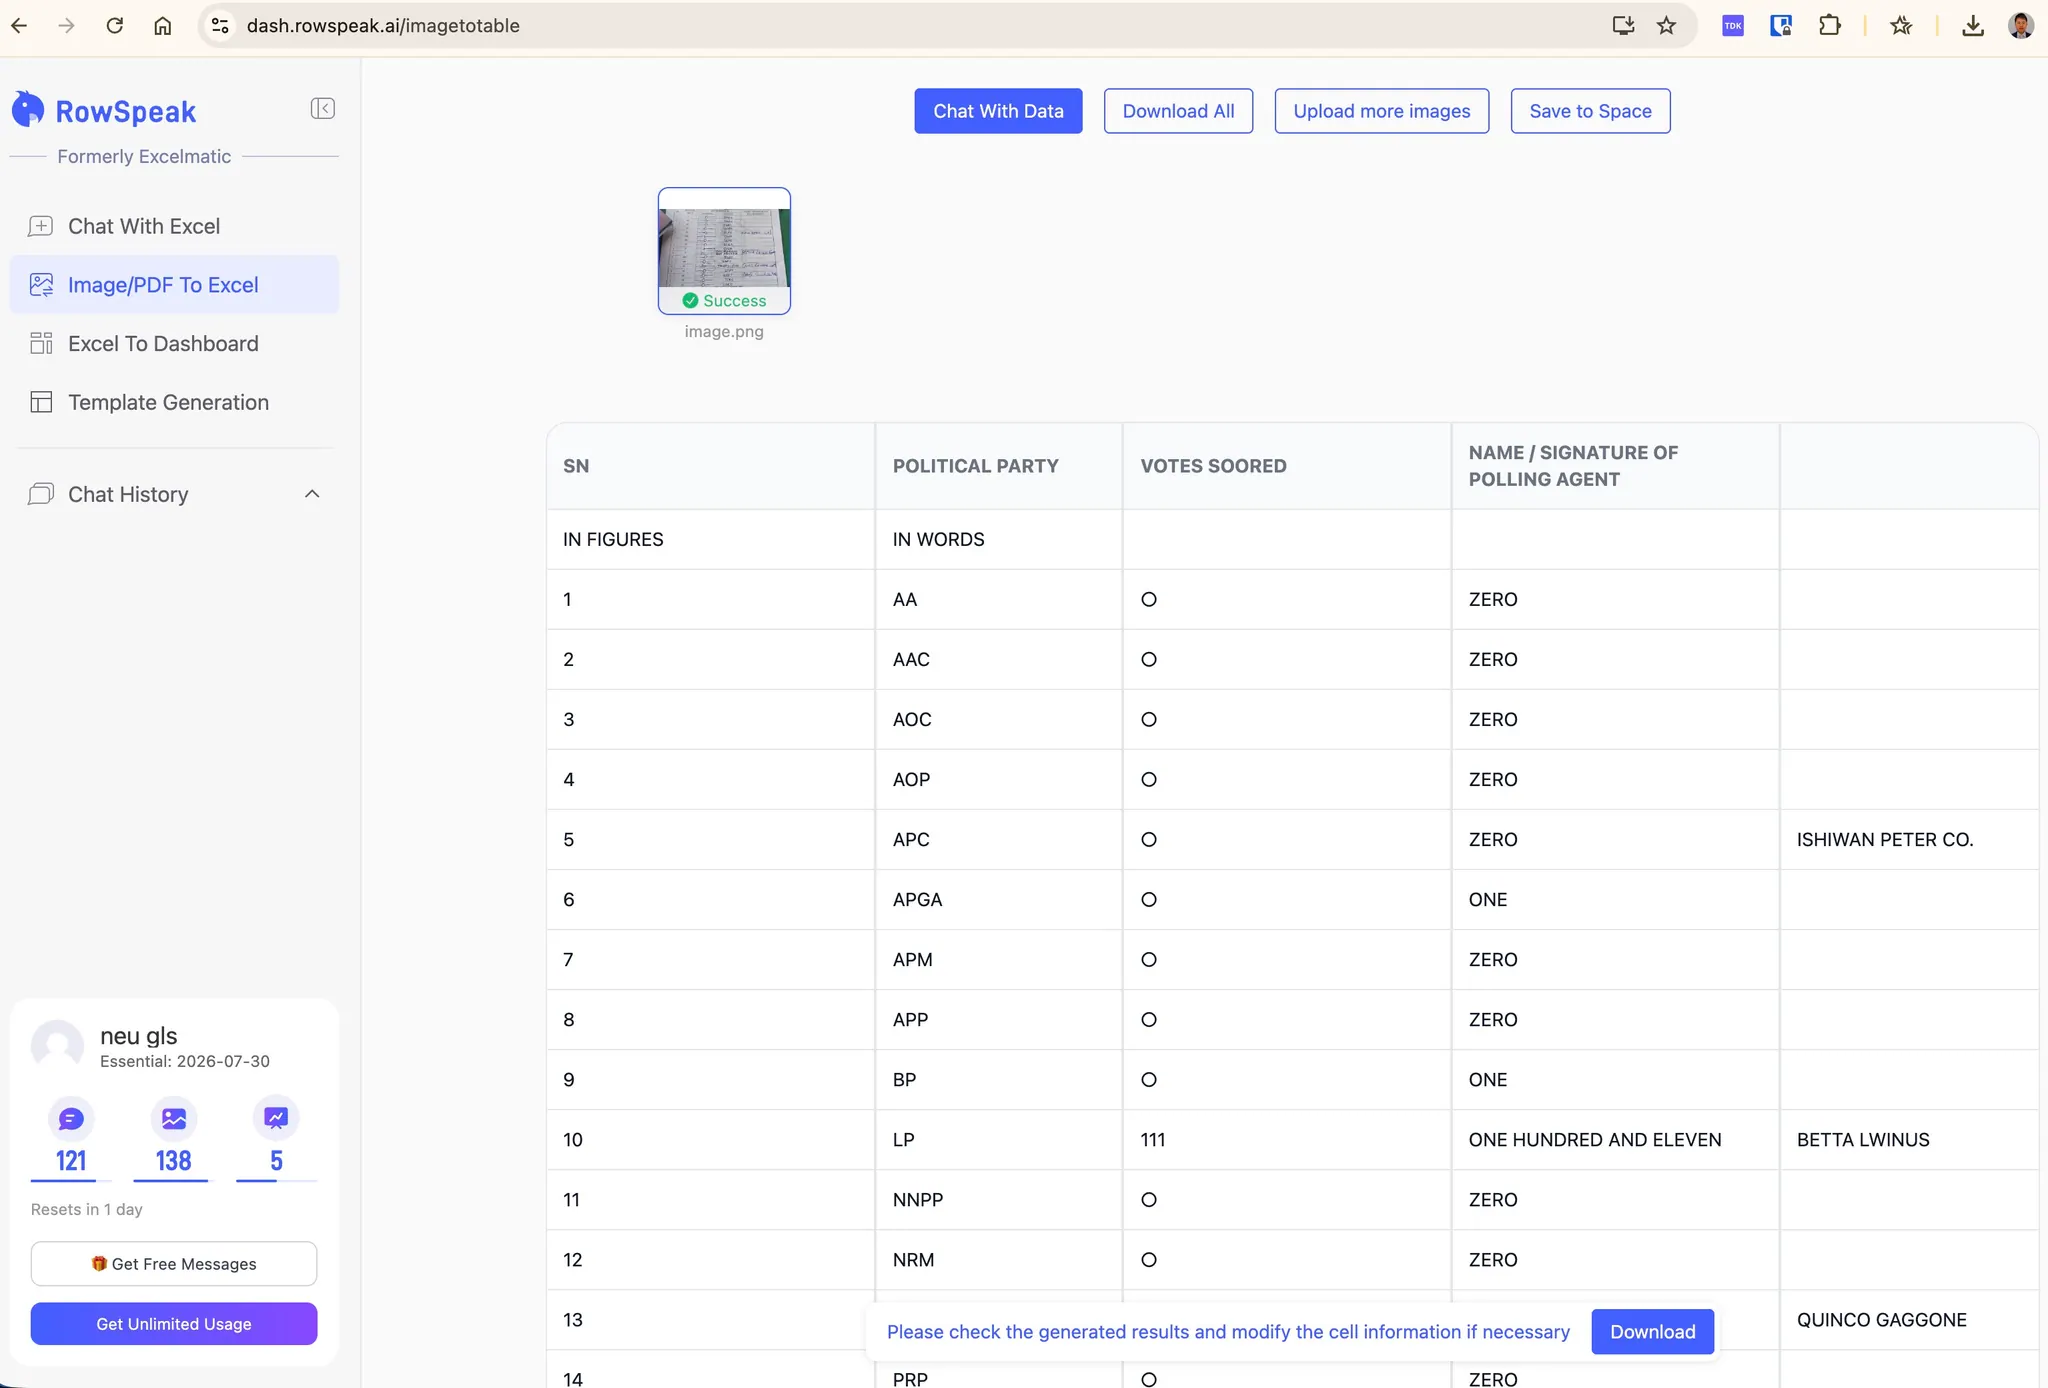The width and height of the screenshot is (2048, 1388).
Task: Click the Get Free Messages button
Action: (174, 1264)
